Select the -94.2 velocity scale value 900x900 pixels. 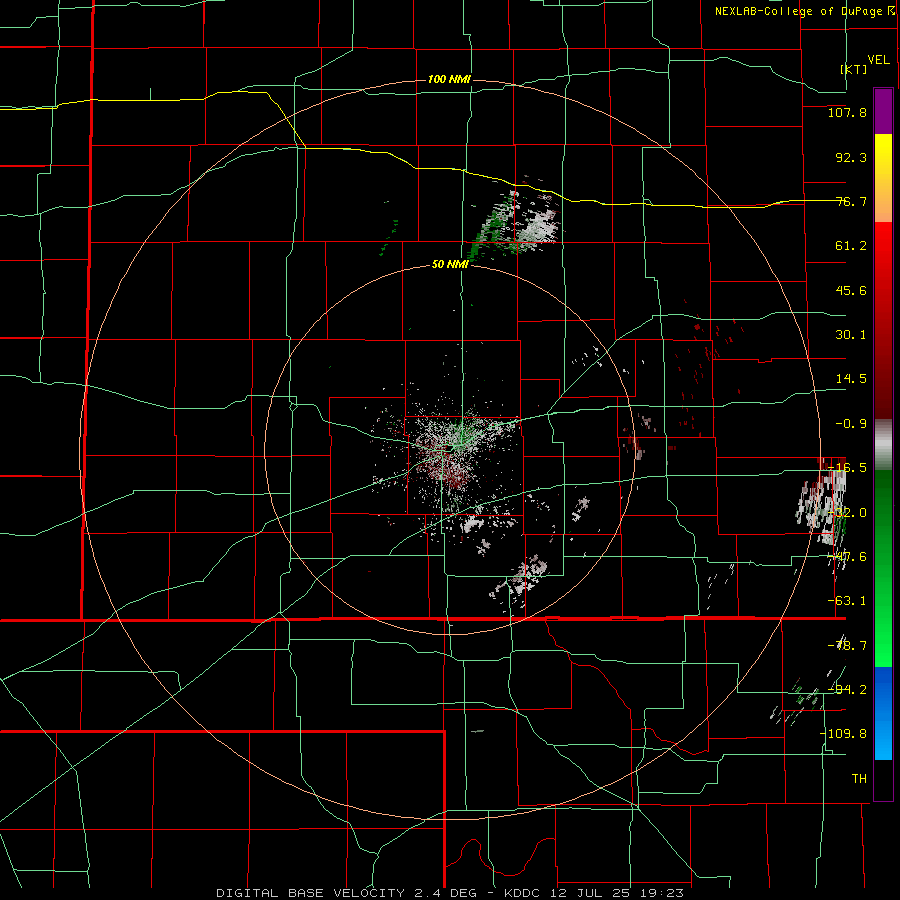point(847,689)
